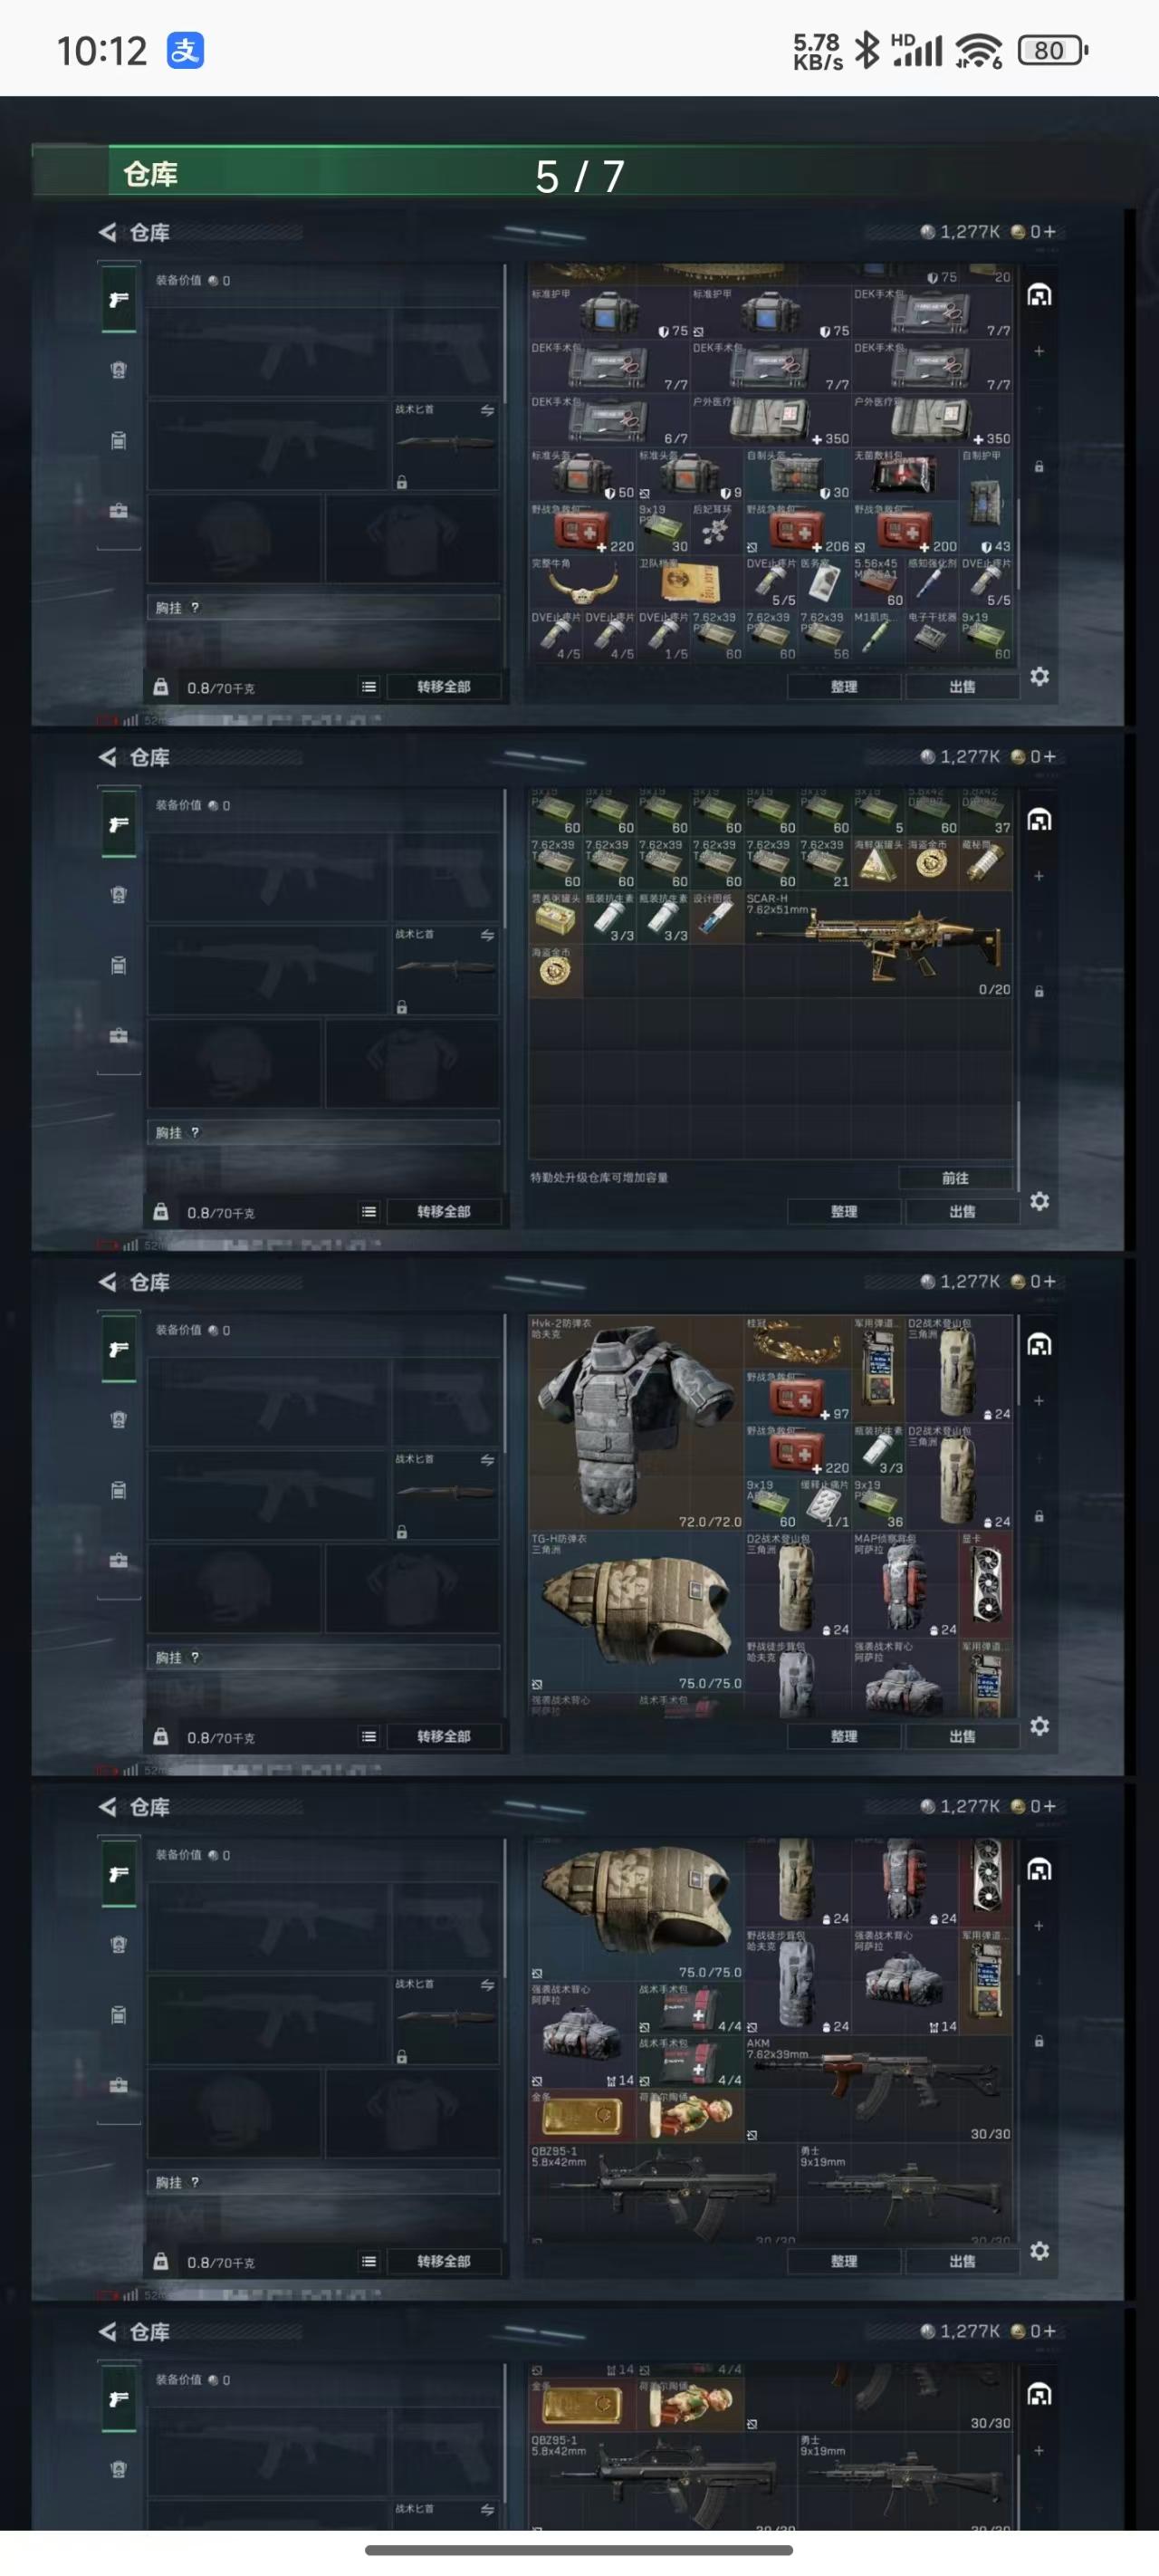
Task: Toggle lock icon under the knife in top panel
Action: (x=402, y=482)
